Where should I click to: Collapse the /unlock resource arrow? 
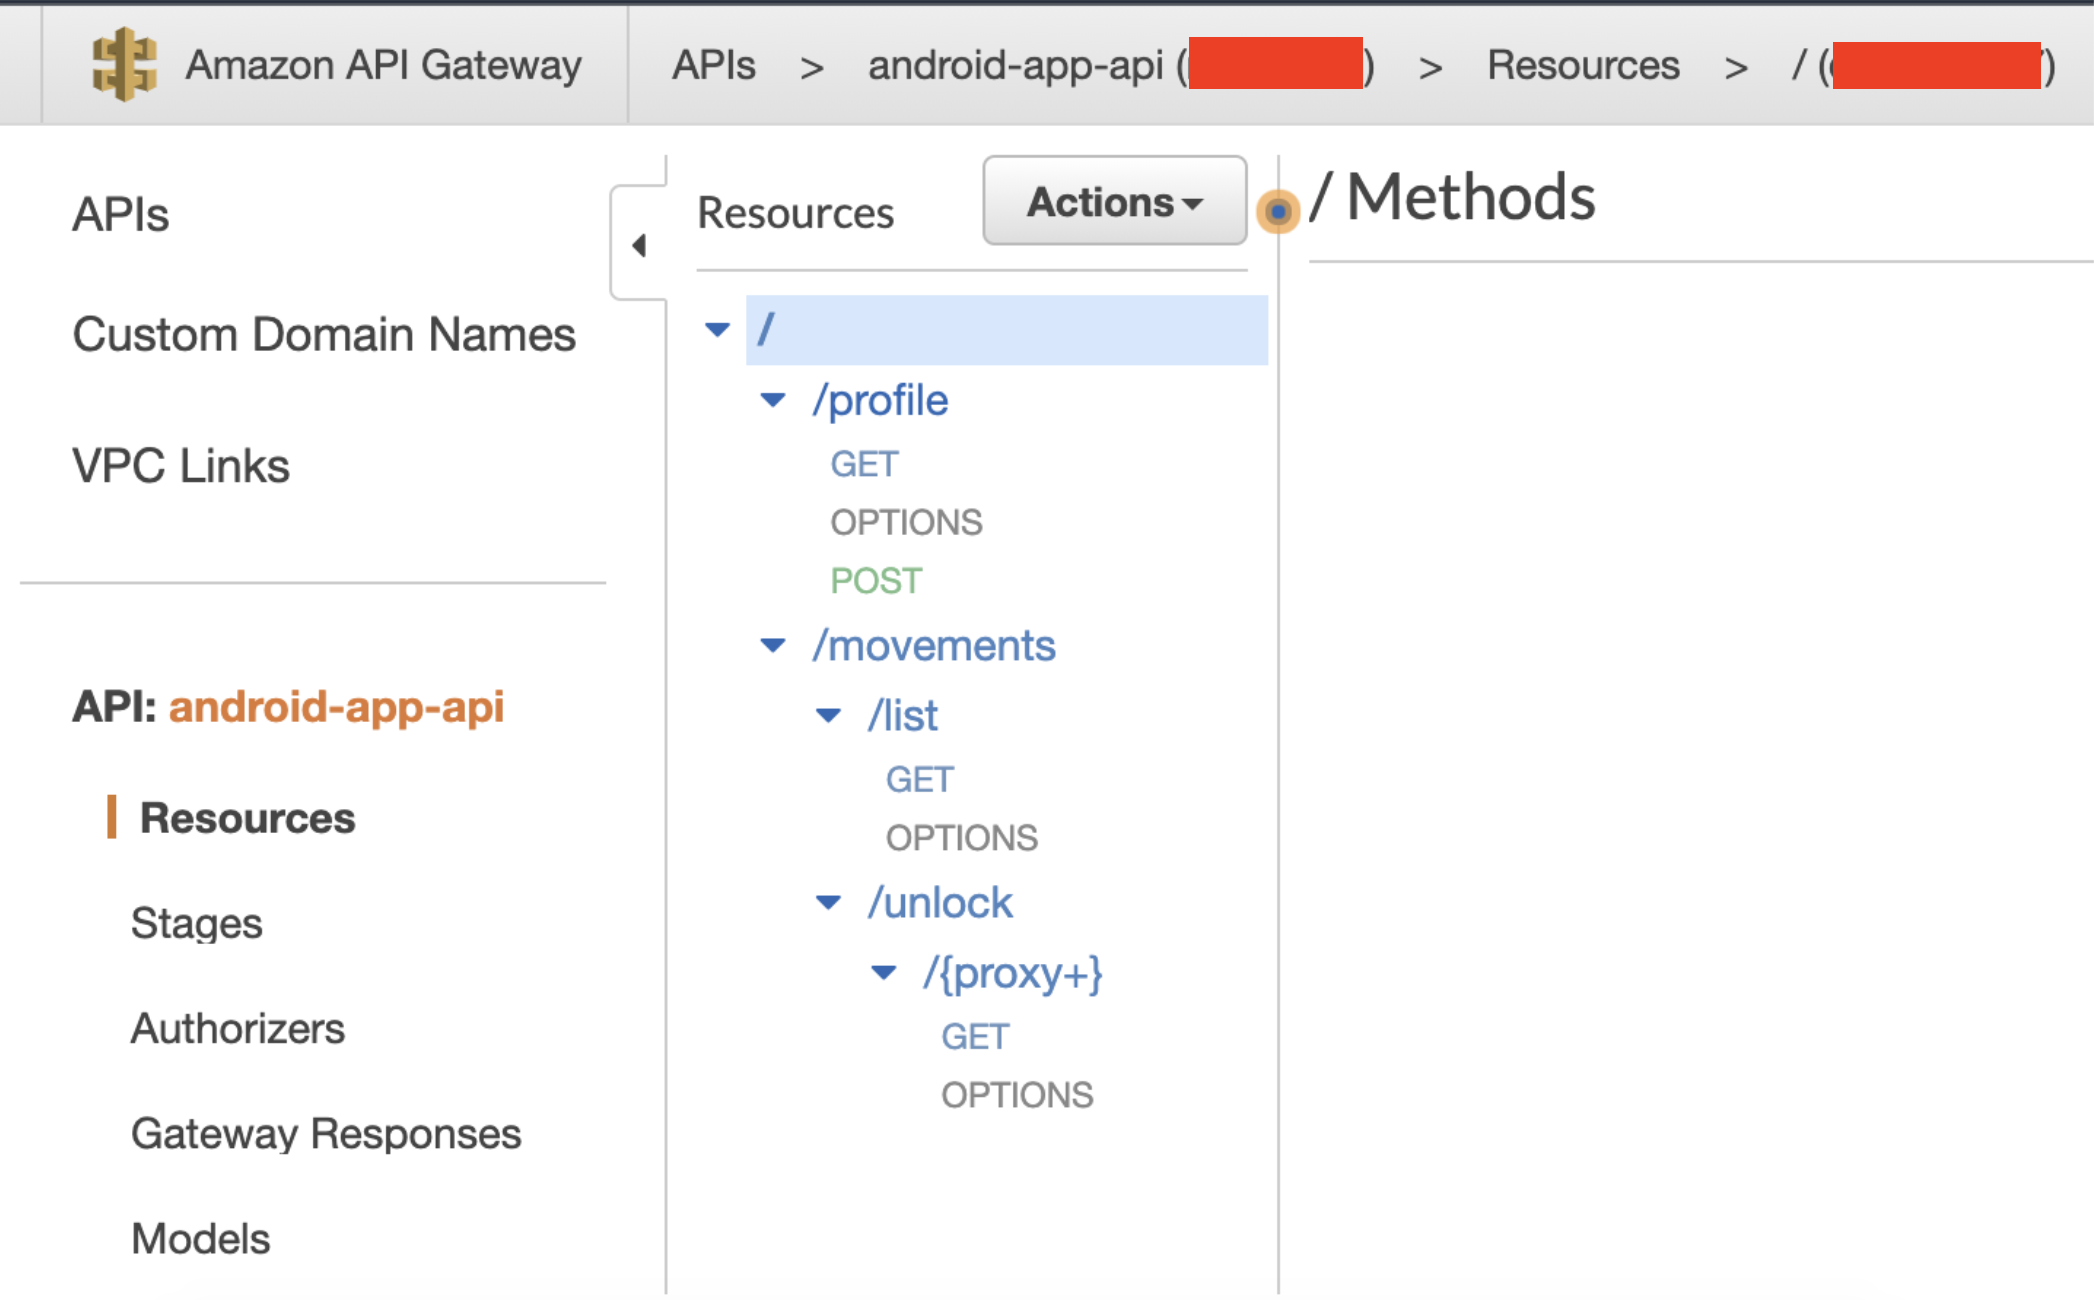828,902
